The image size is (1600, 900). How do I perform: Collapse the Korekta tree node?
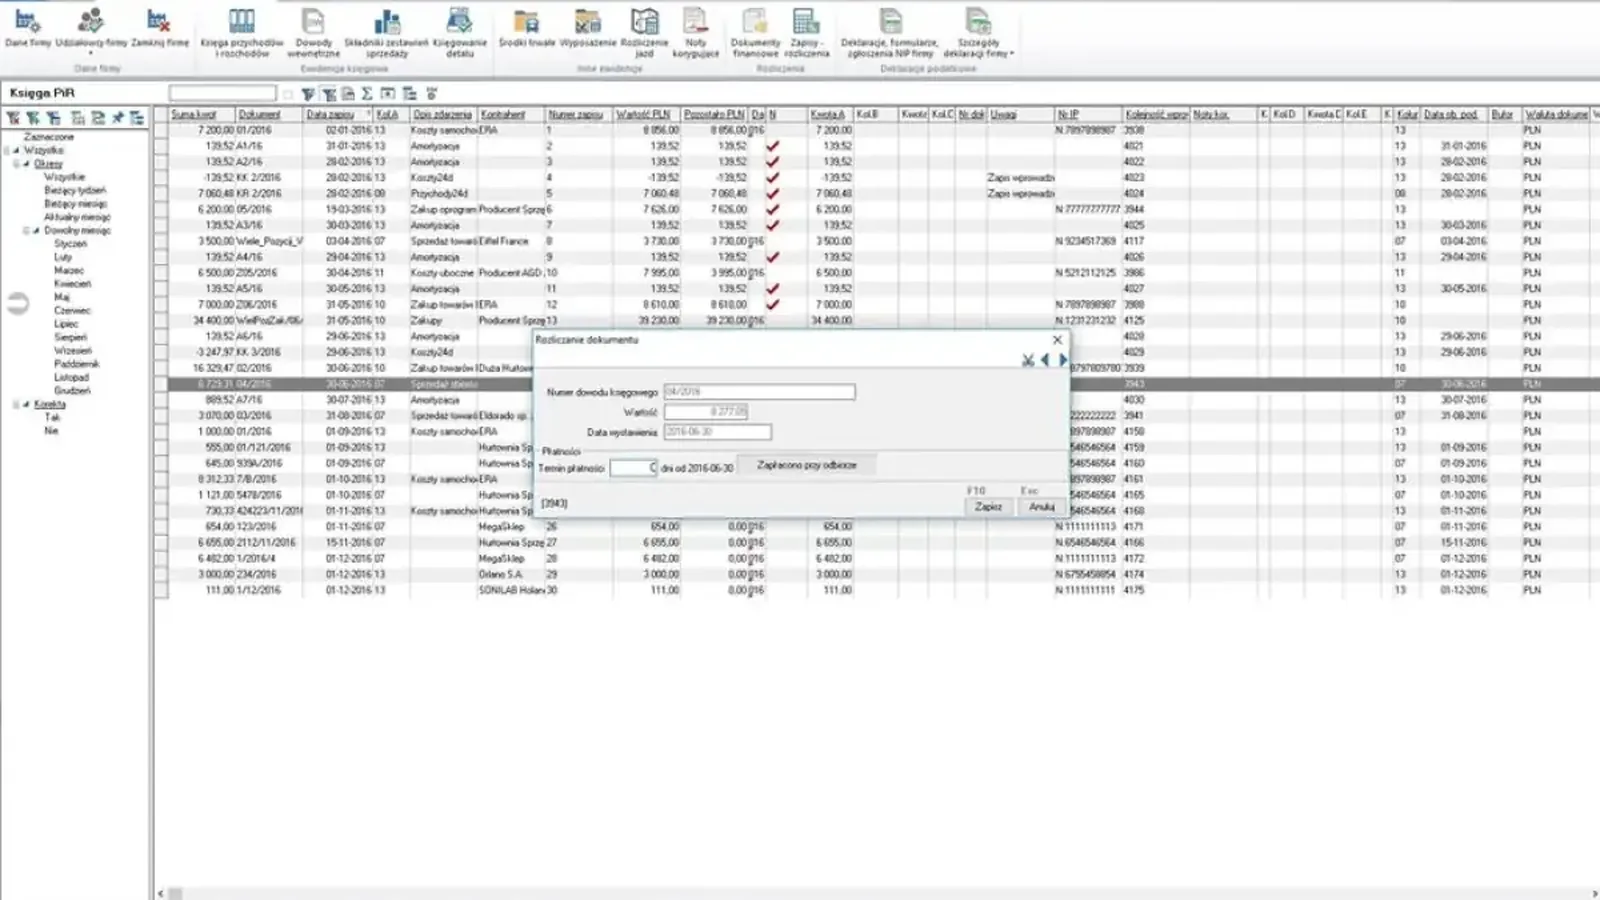26,404
